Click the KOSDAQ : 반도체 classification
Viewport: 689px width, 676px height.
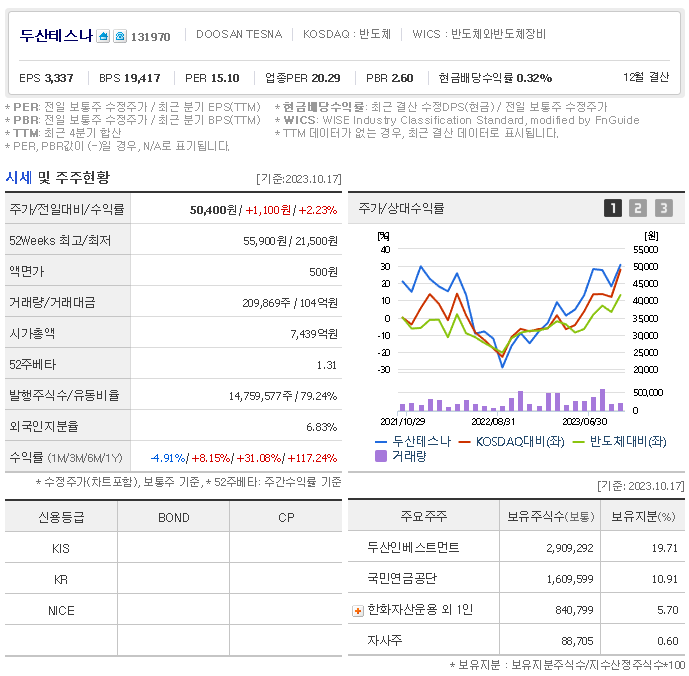click(x=347, y=34)
